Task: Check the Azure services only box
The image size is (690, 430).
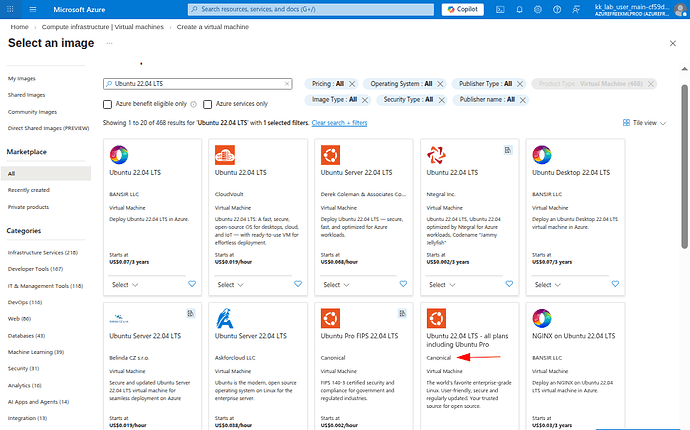Action: pyautogui.click(x=208, y=104)
